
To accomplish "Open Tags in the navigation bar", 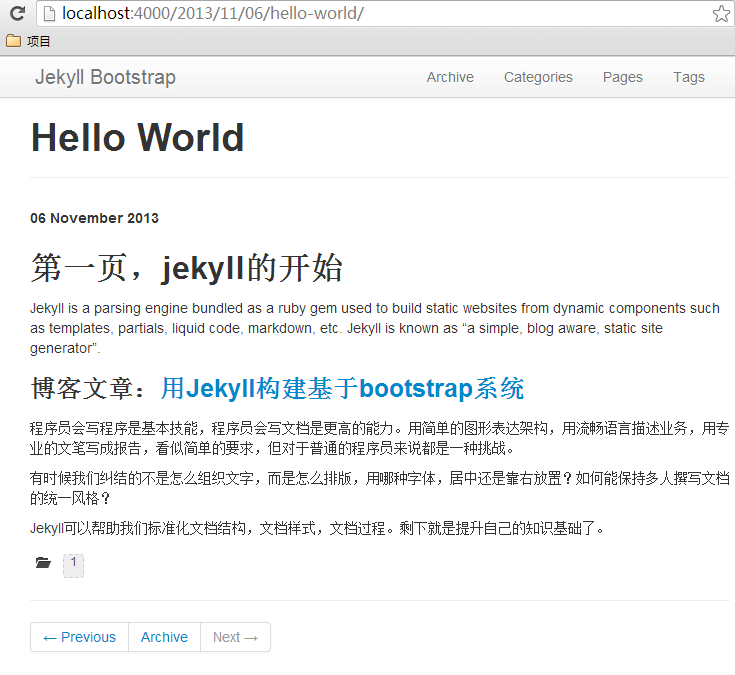I will click(x=688, y=77).
